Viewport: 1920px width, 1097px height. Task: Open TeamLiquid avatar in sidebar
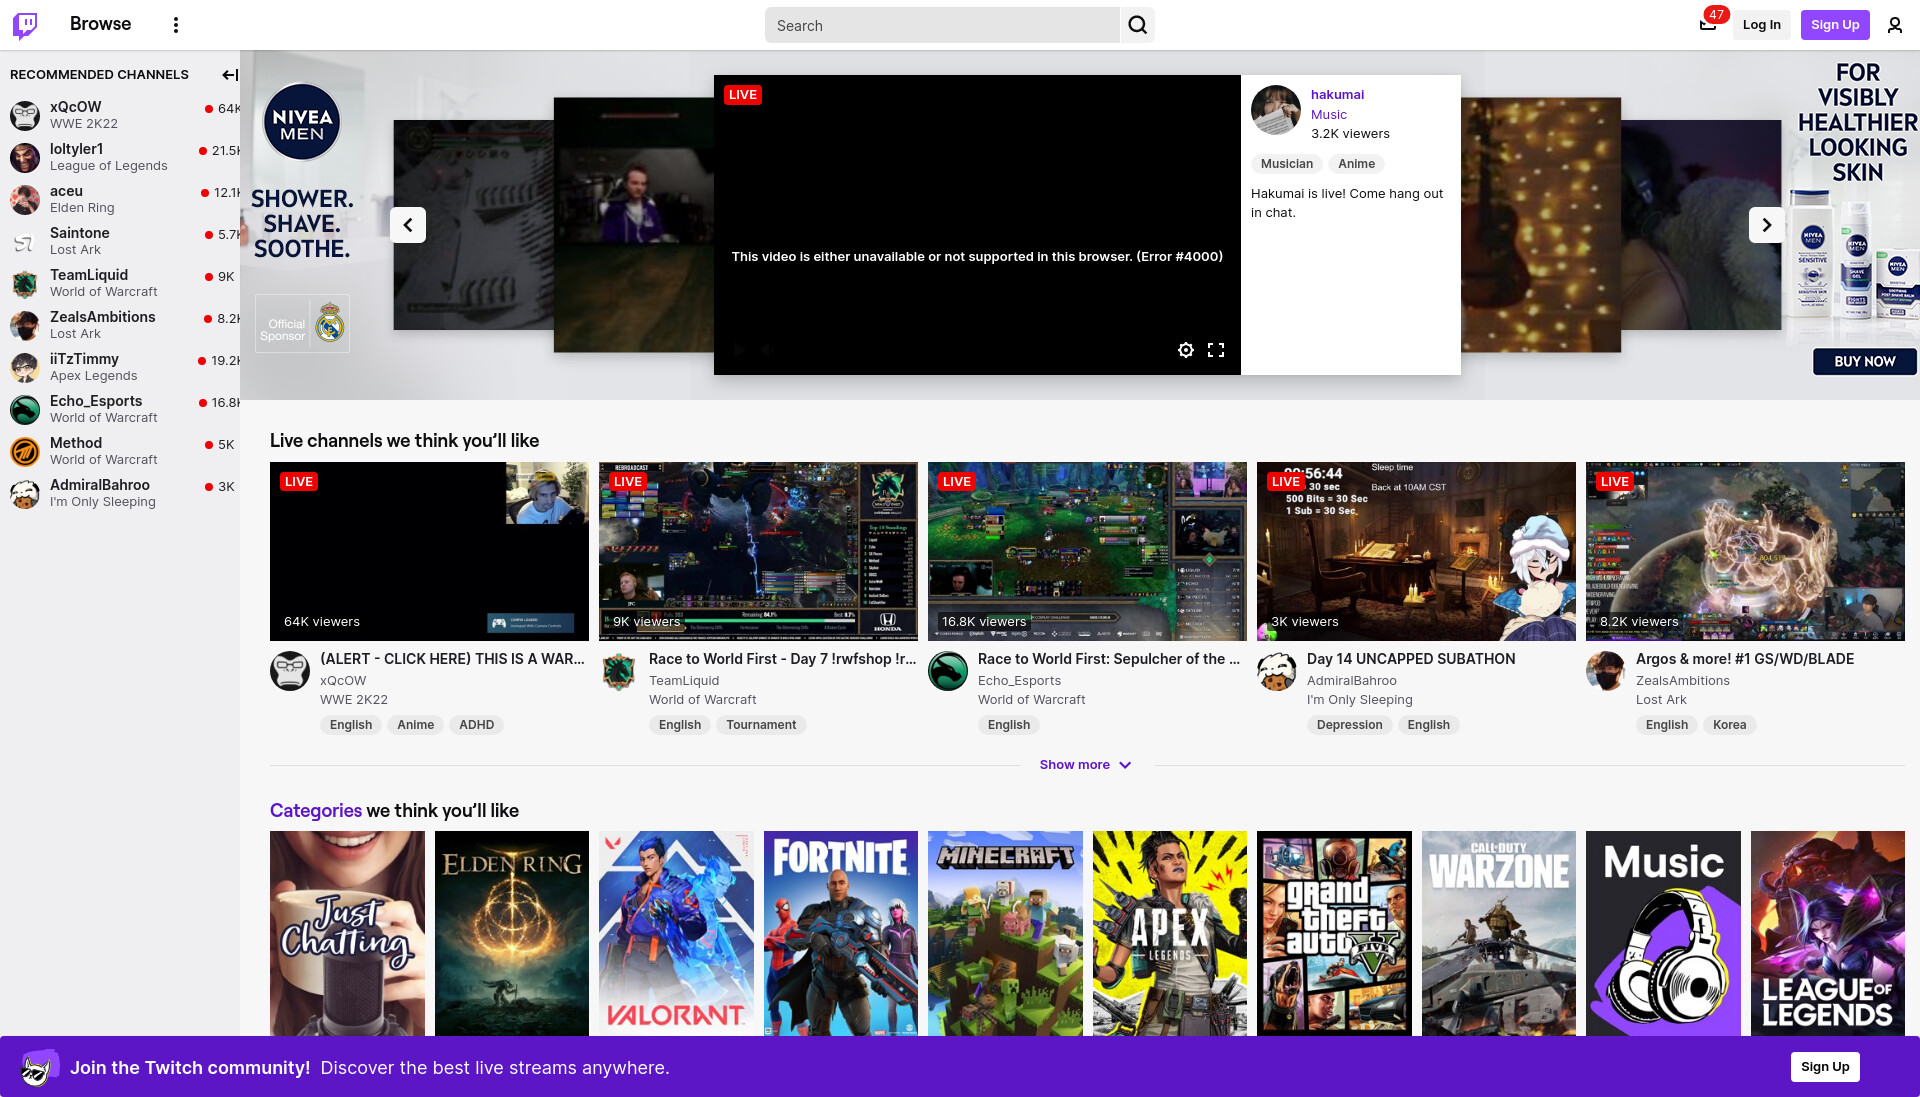tap(25, 283)
